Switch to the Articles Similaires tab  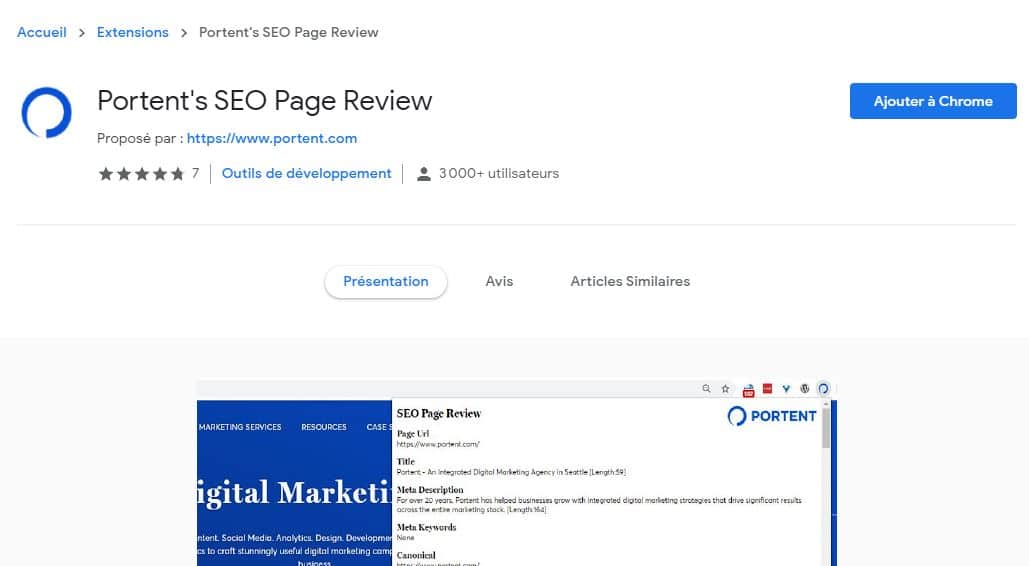630,282
